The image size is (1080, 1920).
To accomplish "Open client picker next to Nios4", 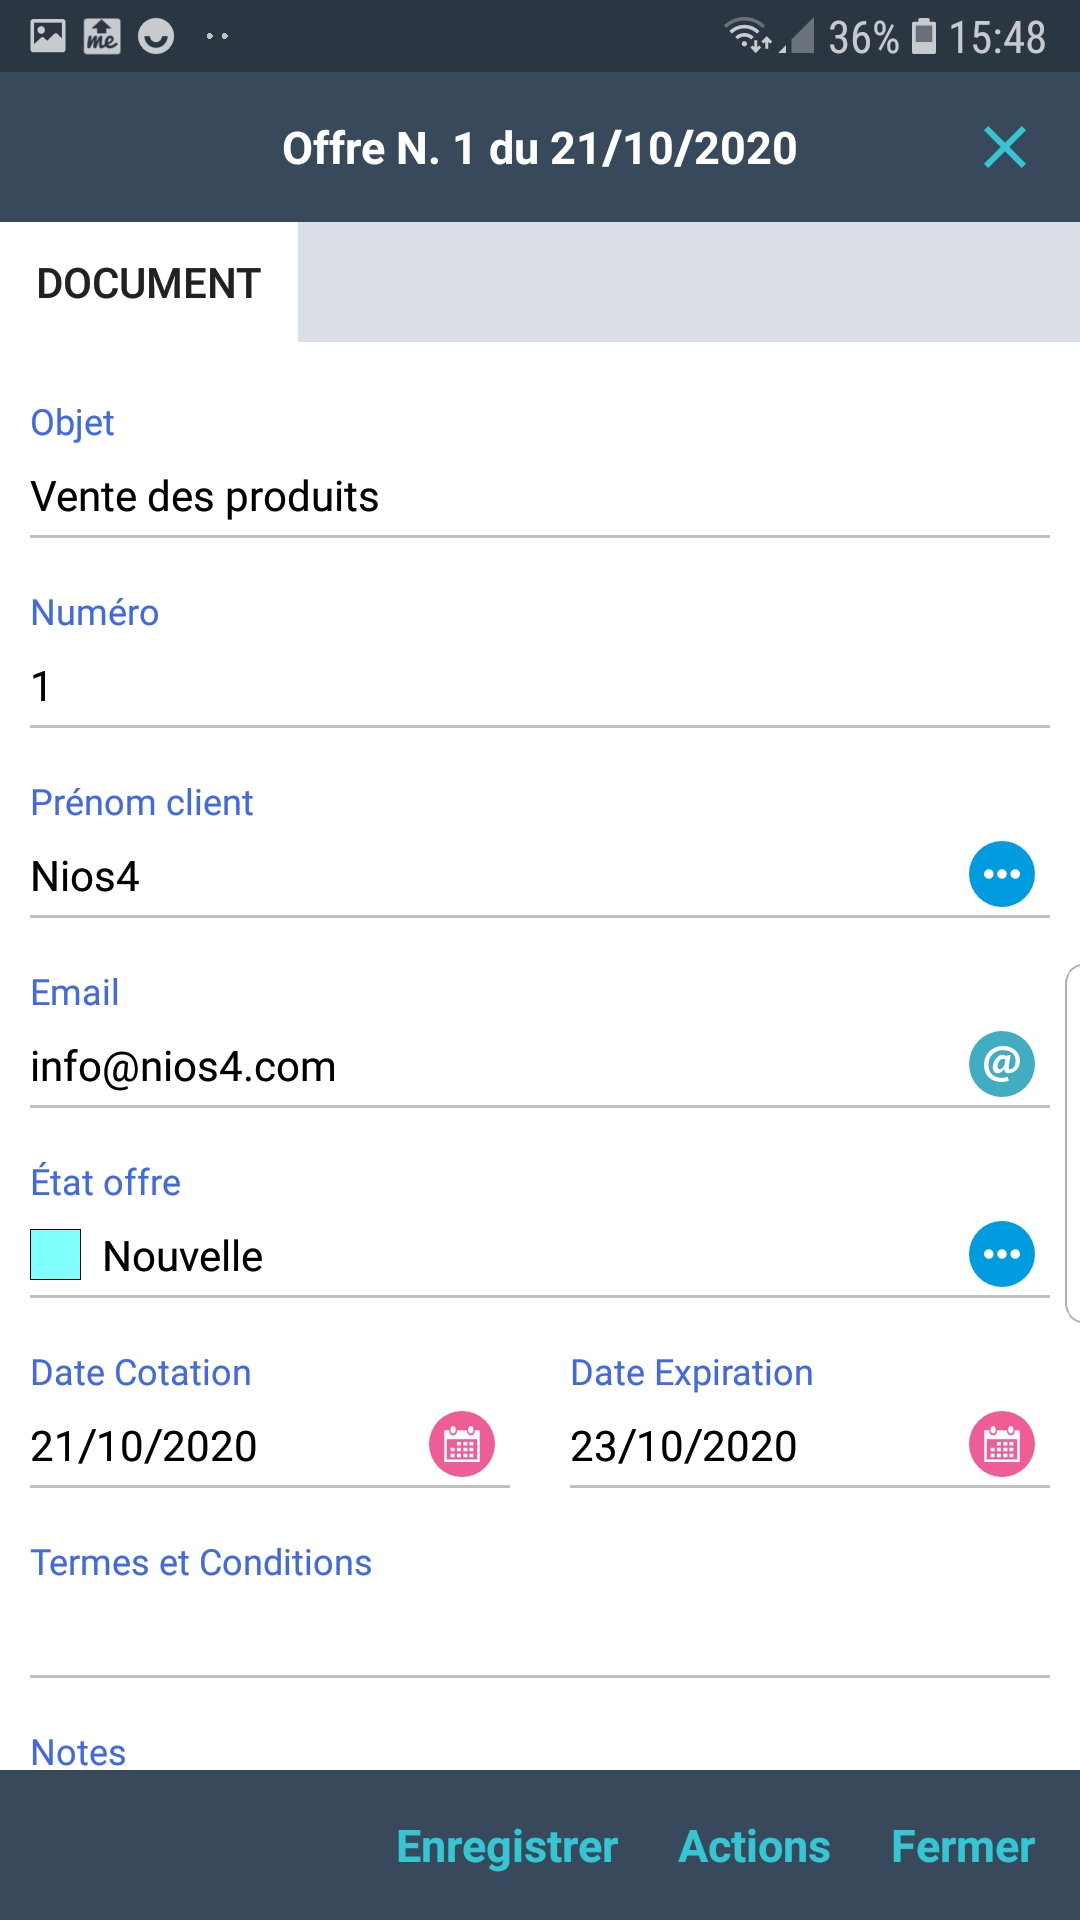I will point(1001,874).
